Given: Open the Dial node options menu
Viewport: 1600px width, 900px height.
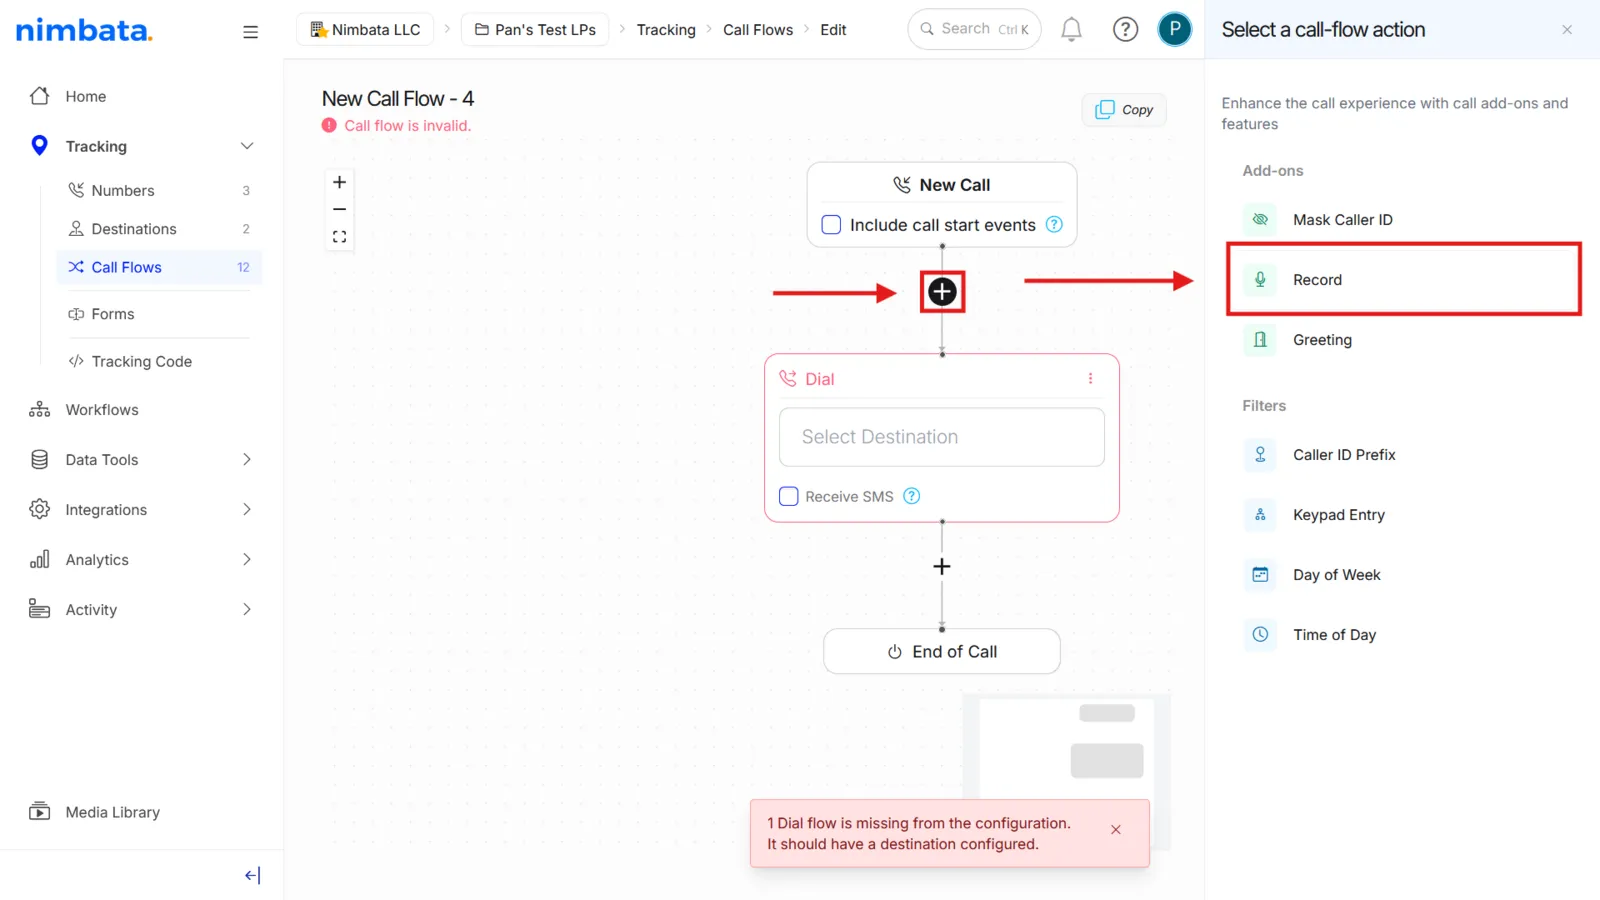Looking at the screenshot, I should (1090, 379).
